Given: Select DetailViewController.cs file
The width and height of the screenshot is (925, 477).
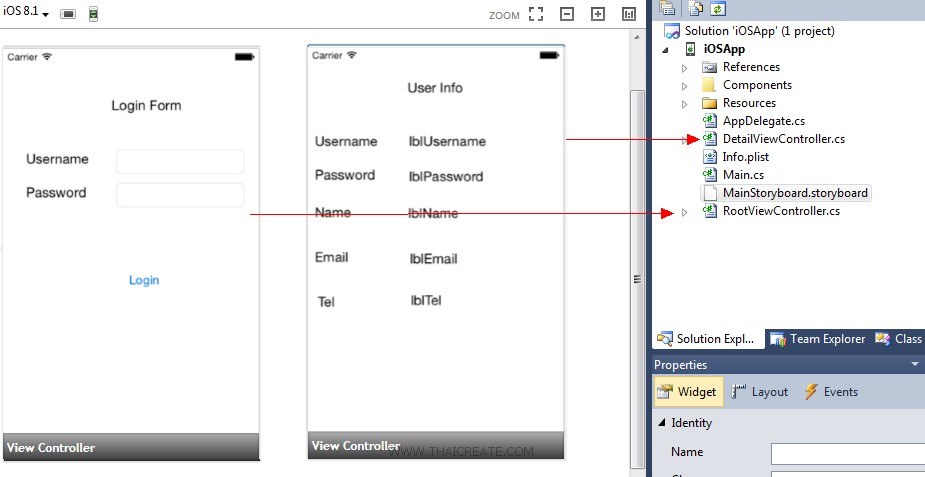Looking at the screenshot, I should [x=783, y=139].
